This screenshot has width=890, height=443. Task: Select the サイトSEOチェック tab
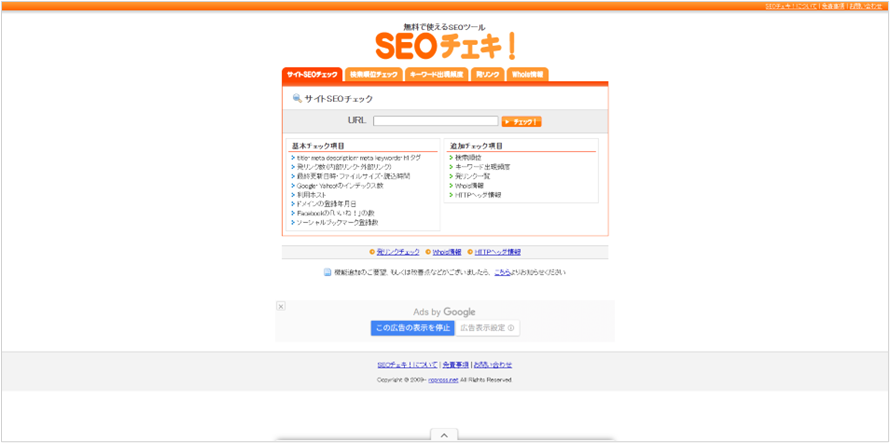(312, 75)
